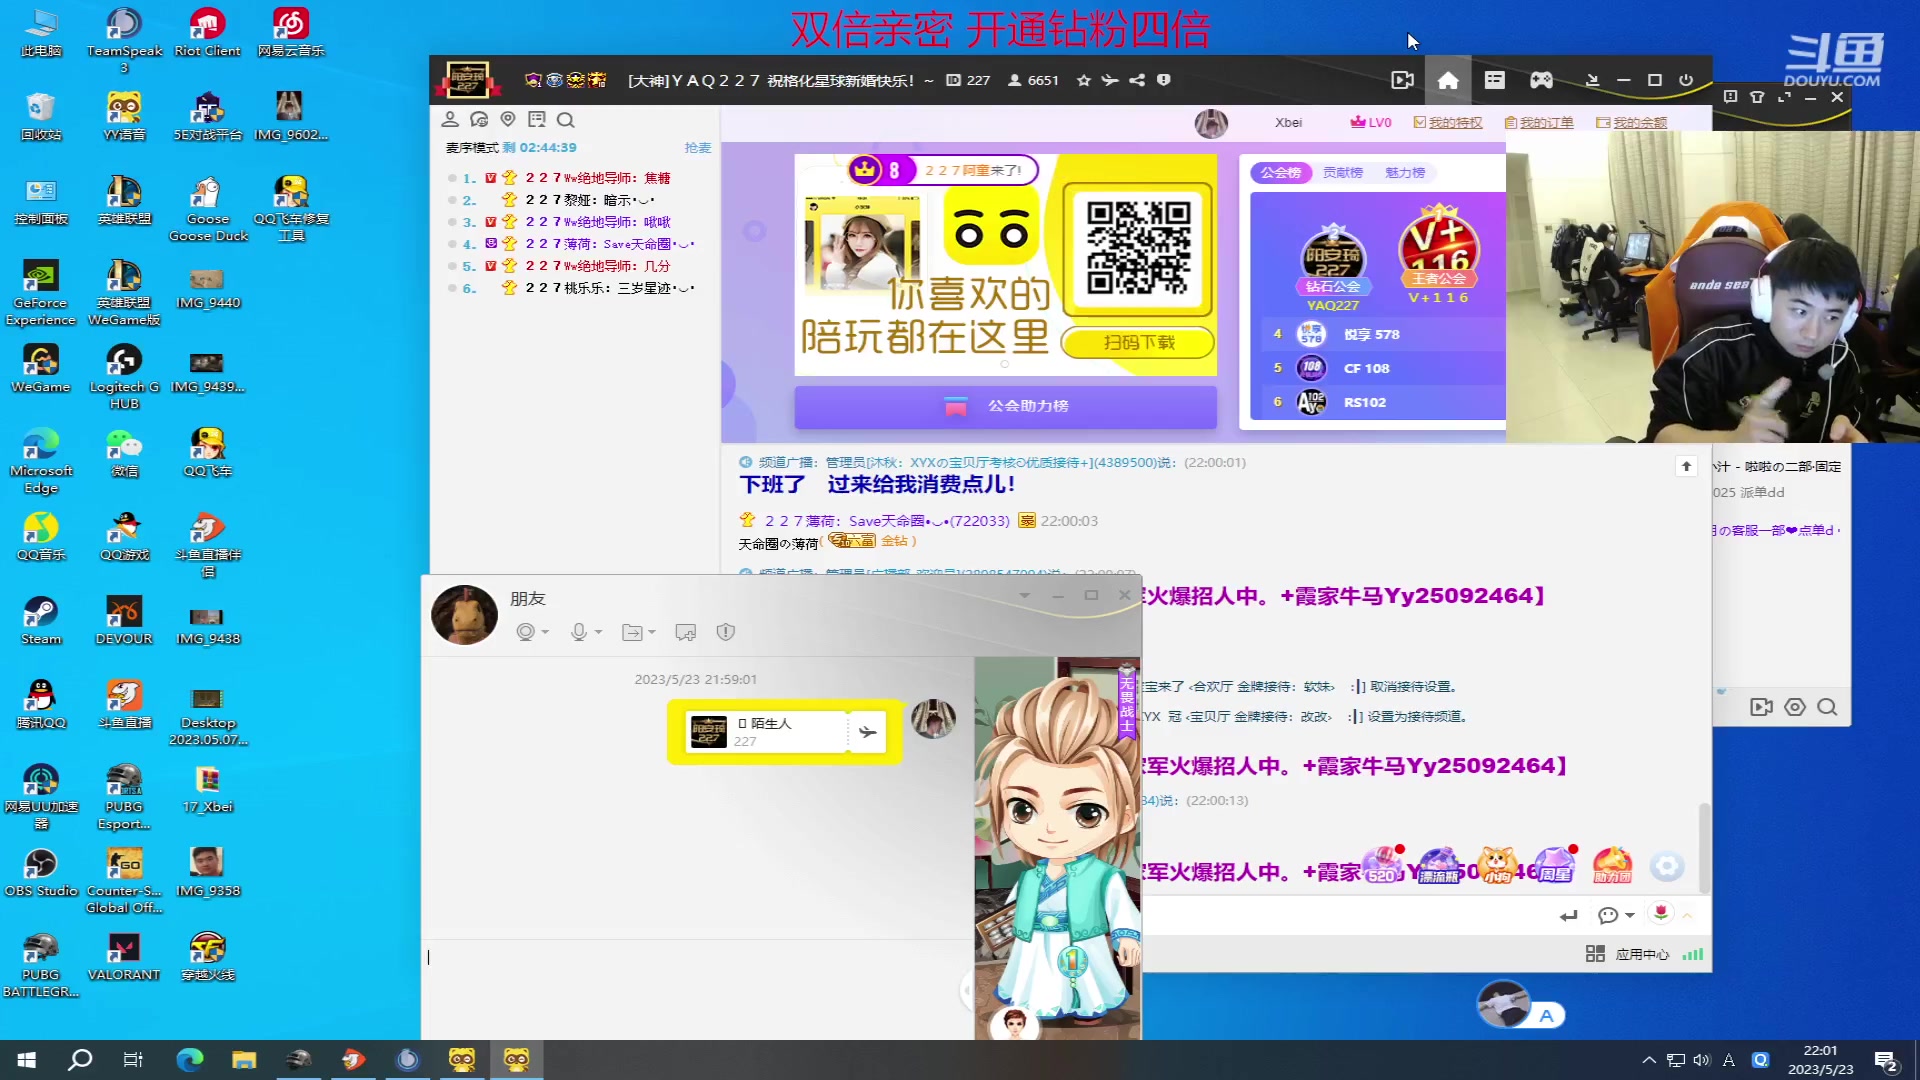Click the microphone icon in the 朋友 chat window

coord(580,632)
